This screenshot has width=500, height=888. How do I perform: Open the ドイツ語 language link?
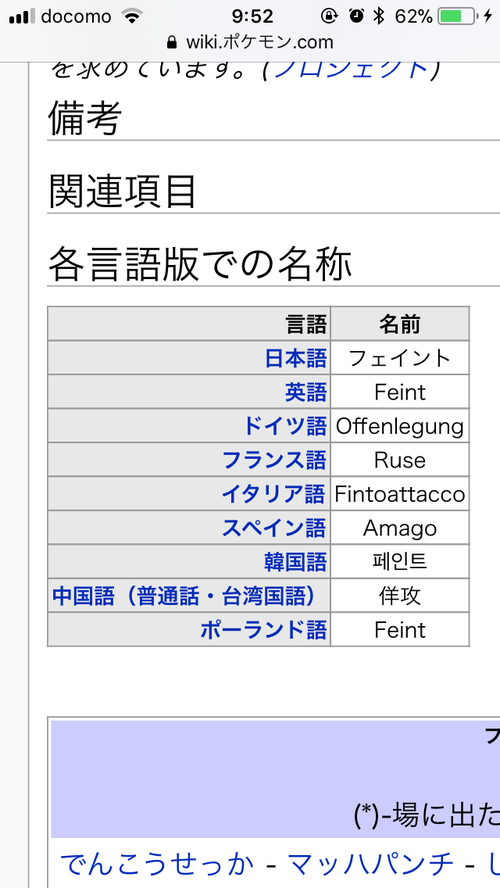(285, 426)
